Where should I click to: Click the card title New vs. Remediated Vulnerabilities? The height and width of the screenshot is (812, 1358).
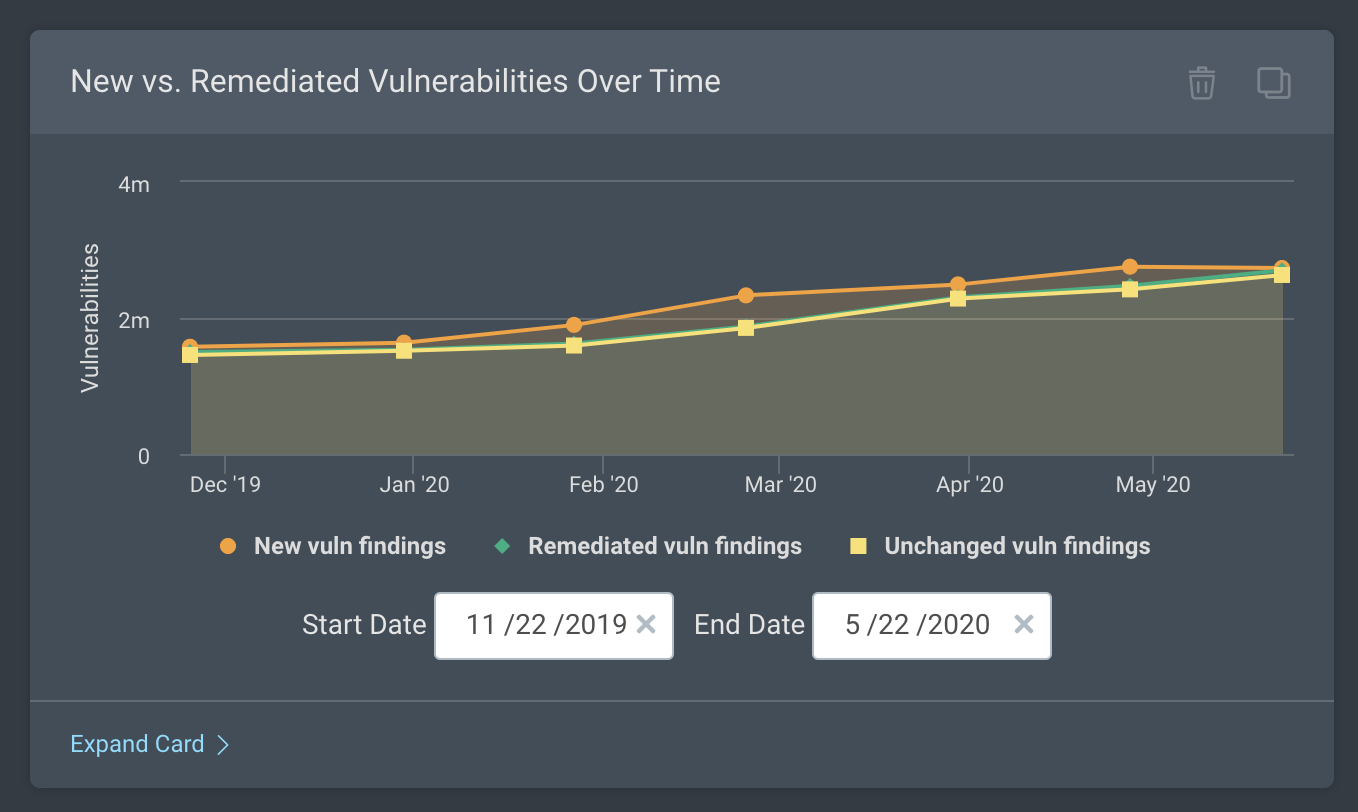(395, 81)
